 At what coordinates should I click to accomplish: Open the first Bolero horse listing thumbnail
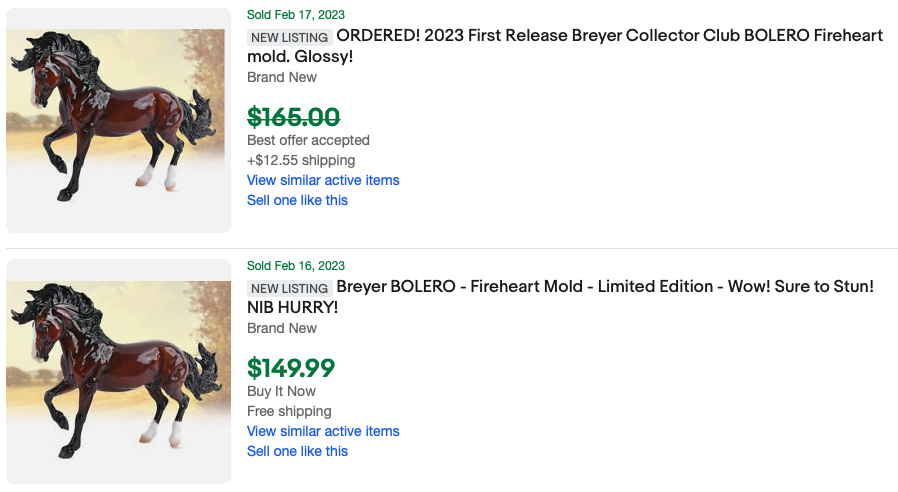click(118, 120)
